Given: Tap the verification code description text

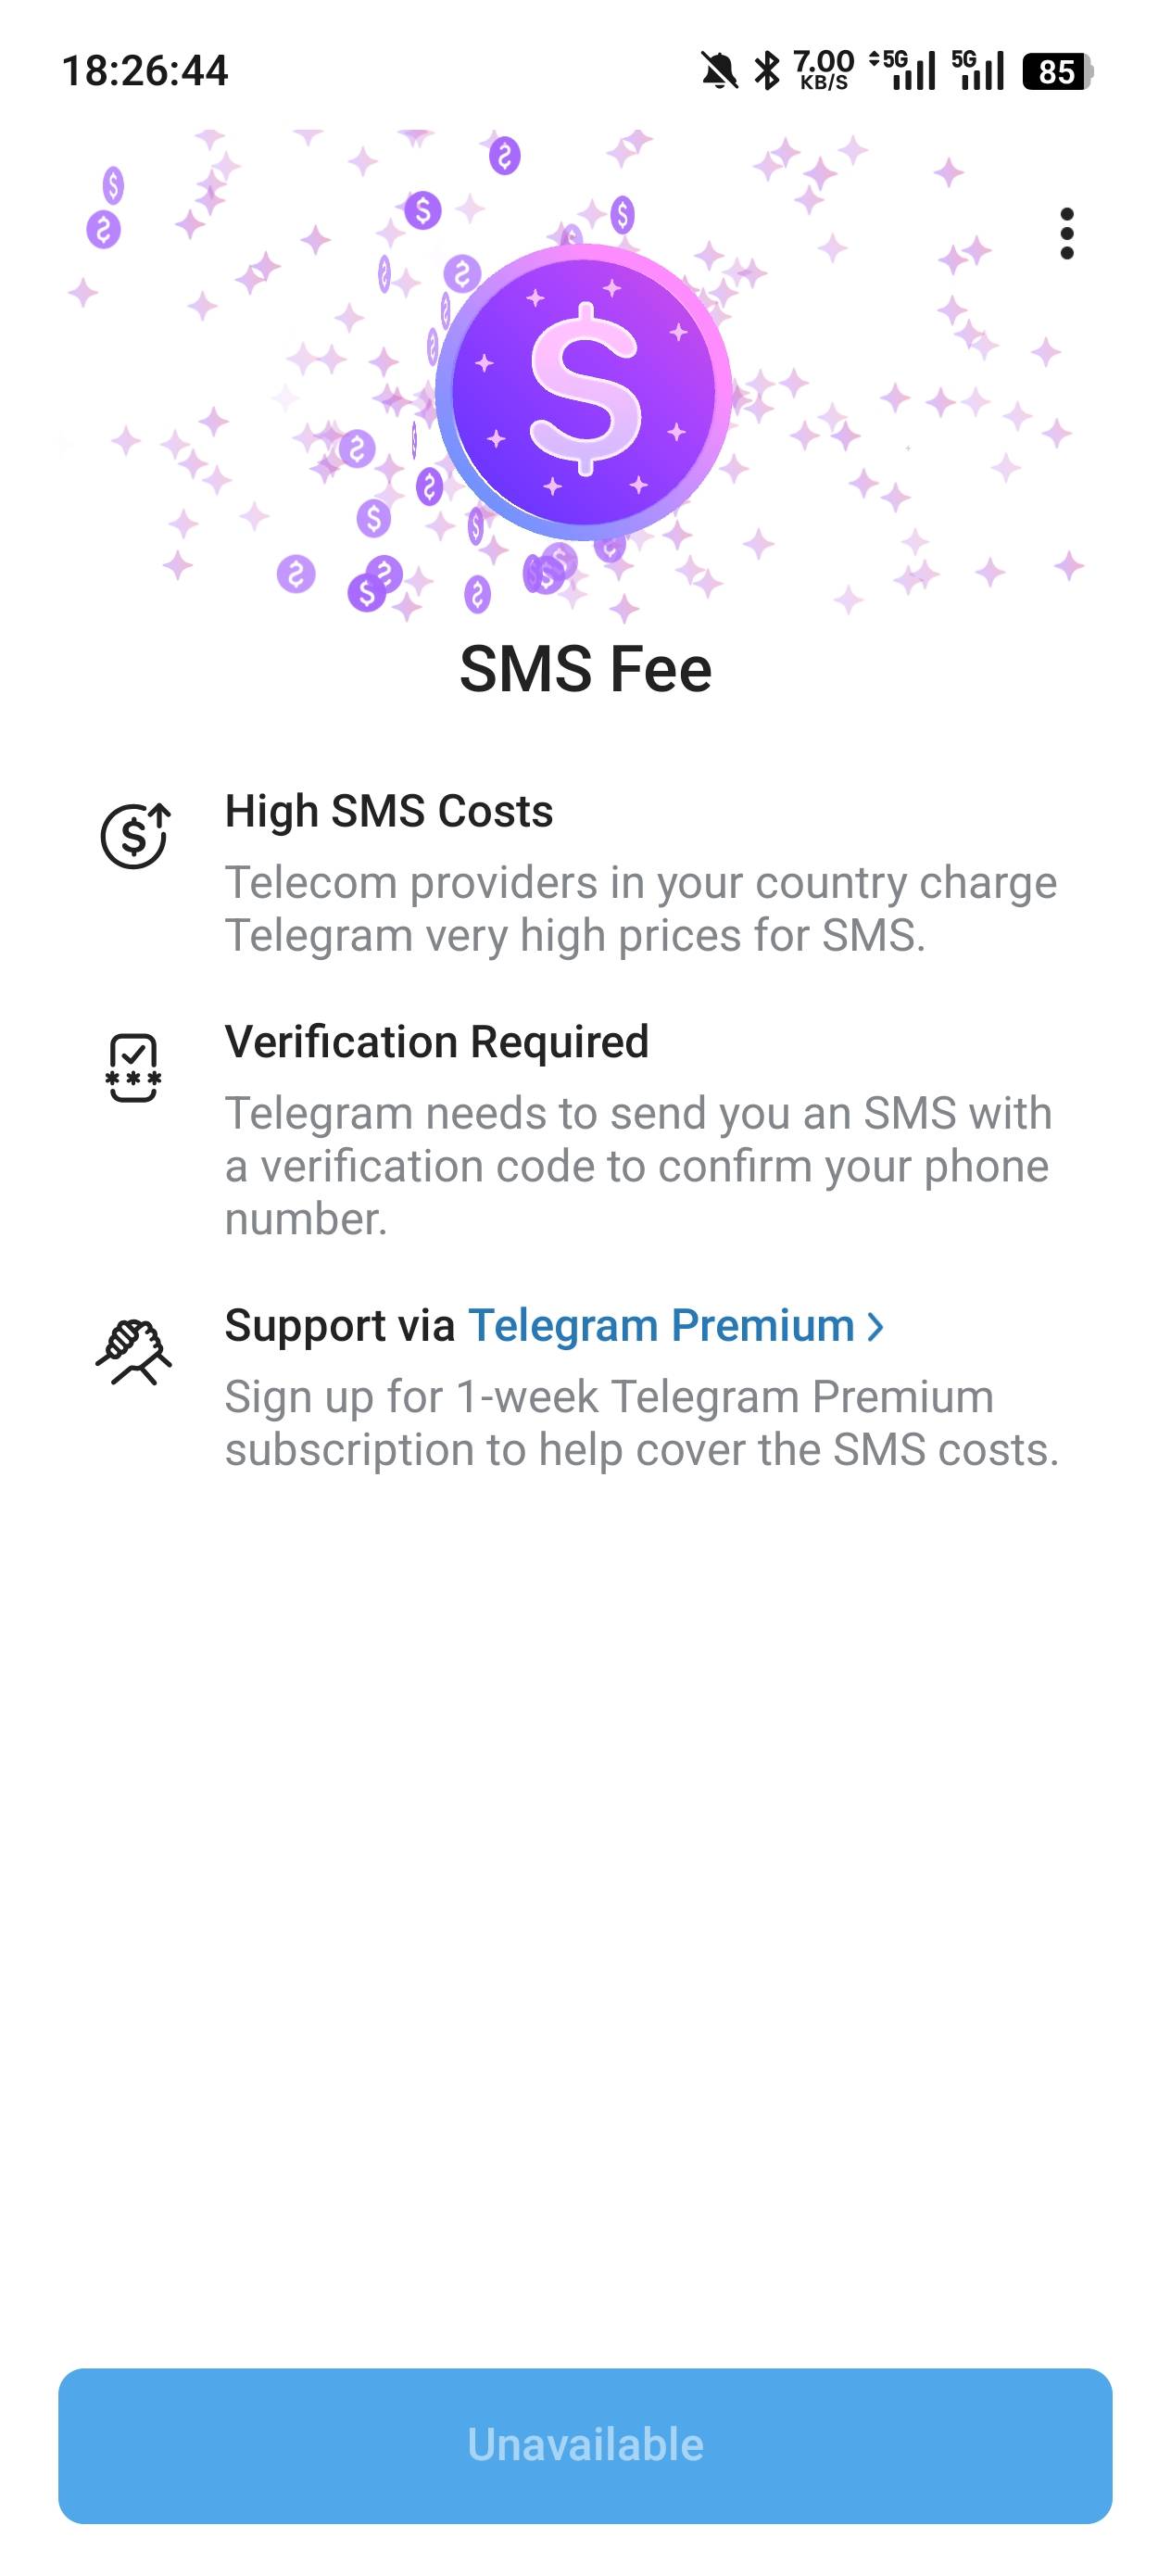Looking at the screenshot, I should (x=638, y=1166).
